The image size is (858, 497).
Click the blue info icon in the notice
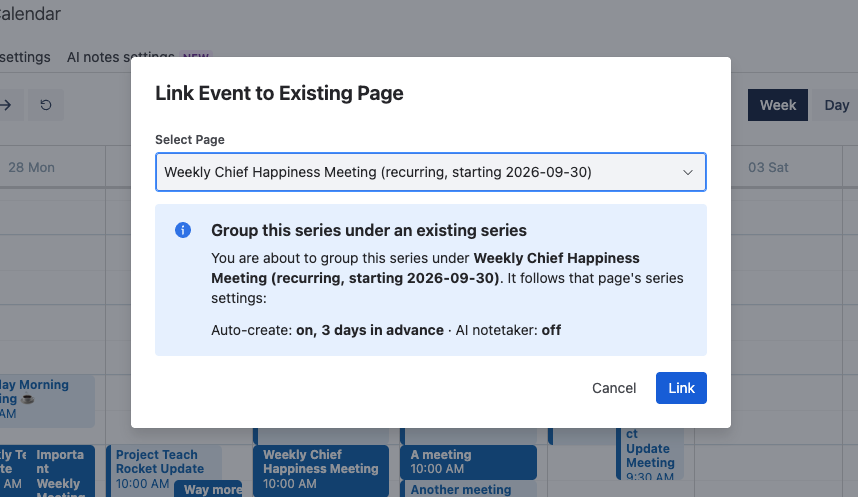183,230
